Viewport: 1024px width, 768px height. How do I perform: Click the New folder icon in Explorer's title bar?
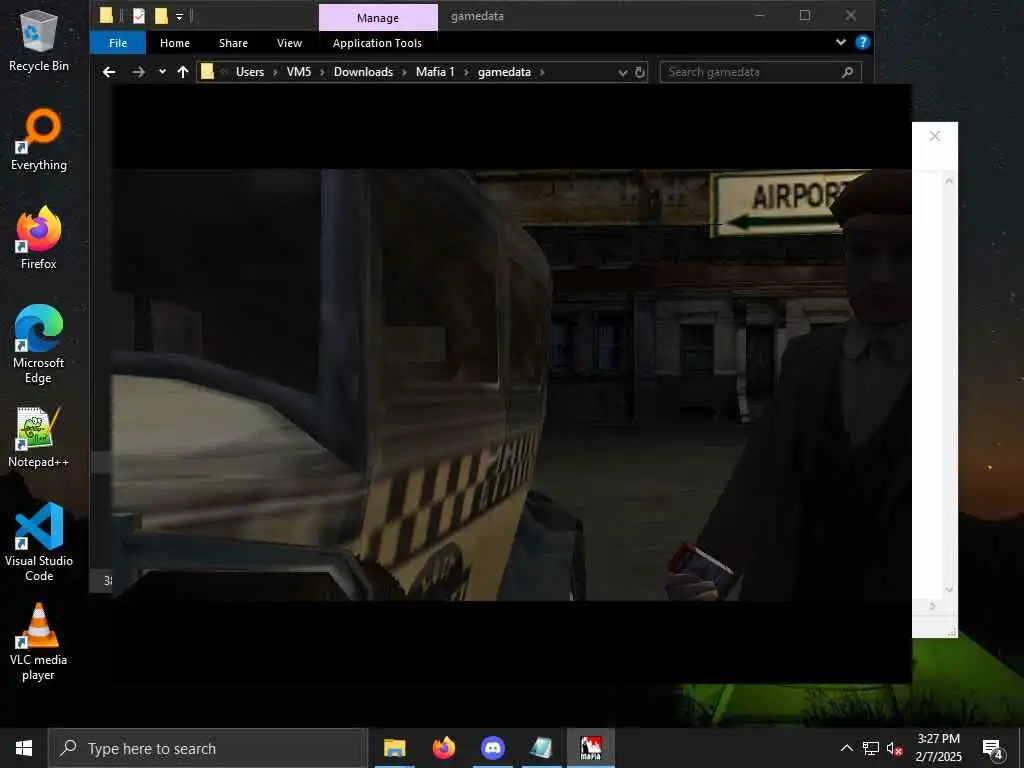pyautogui.click(x=161, y=16)
